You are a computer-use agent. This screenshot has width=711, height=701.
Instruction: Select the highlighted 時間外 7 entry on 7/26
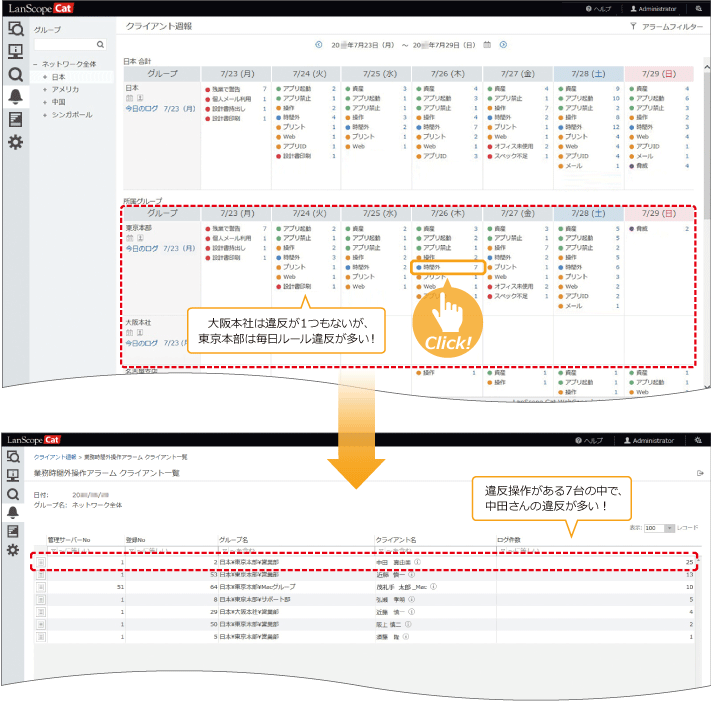(448, 267)
